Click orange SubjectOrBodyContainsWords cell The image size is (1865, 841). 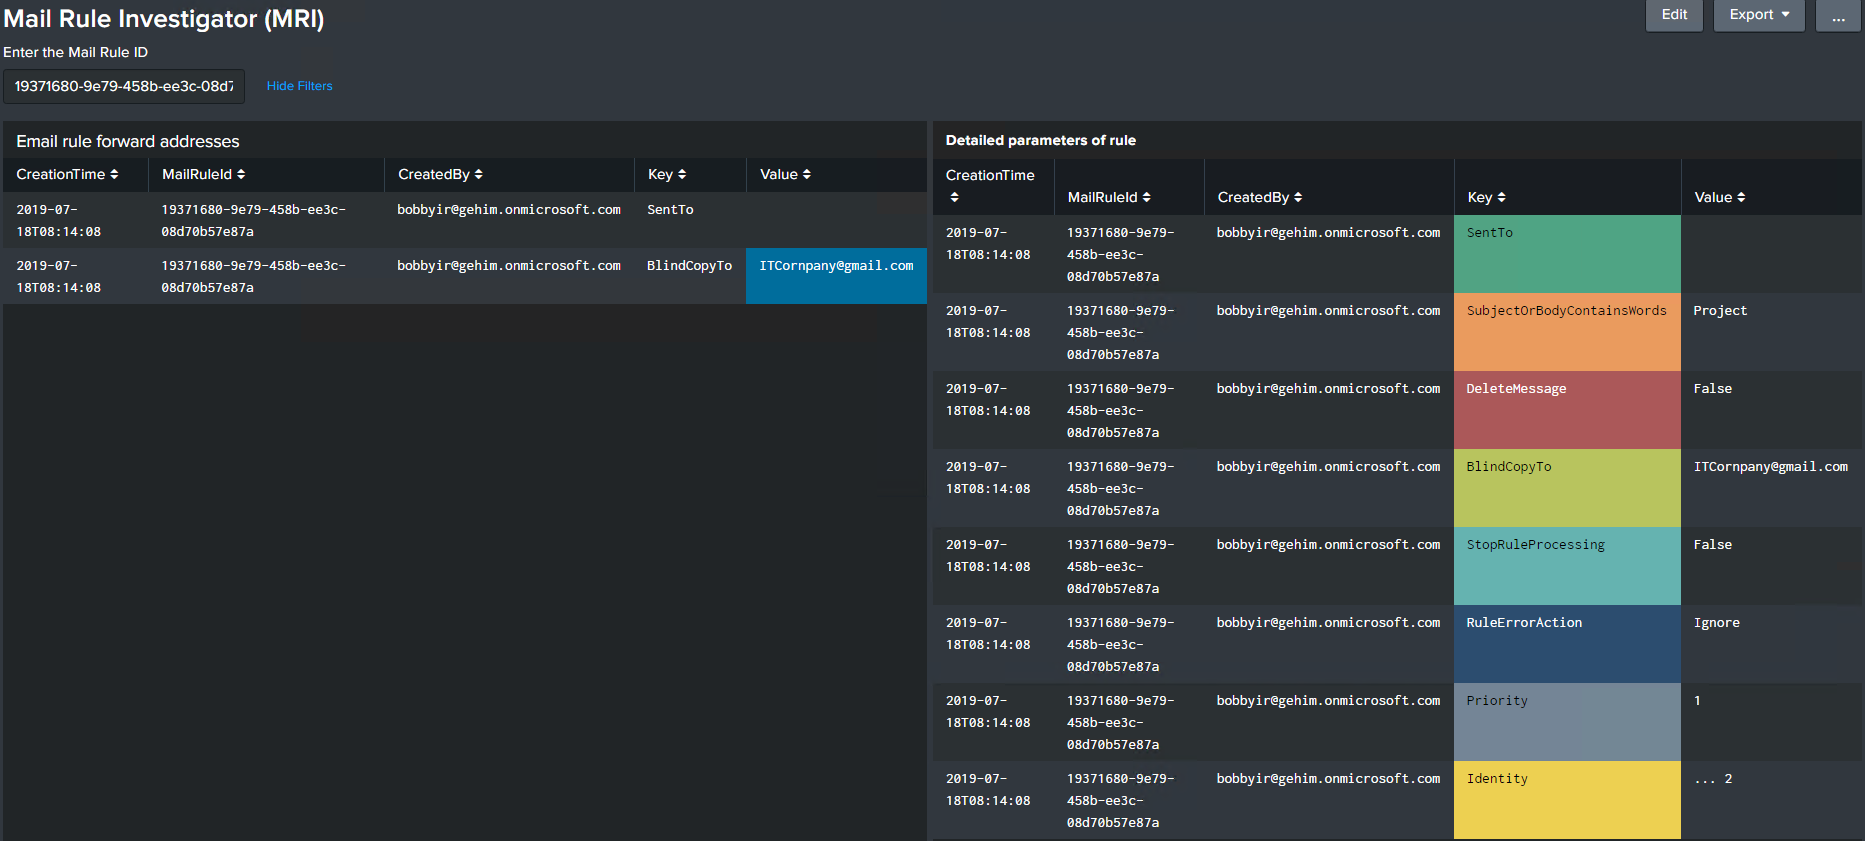[x=1567, y=332]
